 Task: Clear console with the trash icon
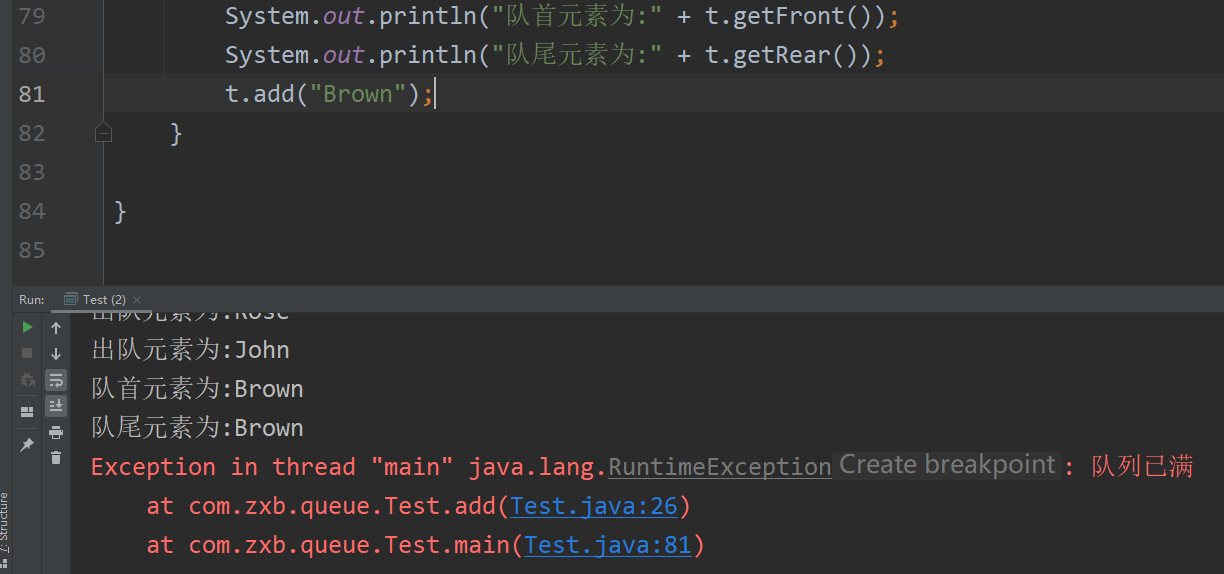point(56,457)
